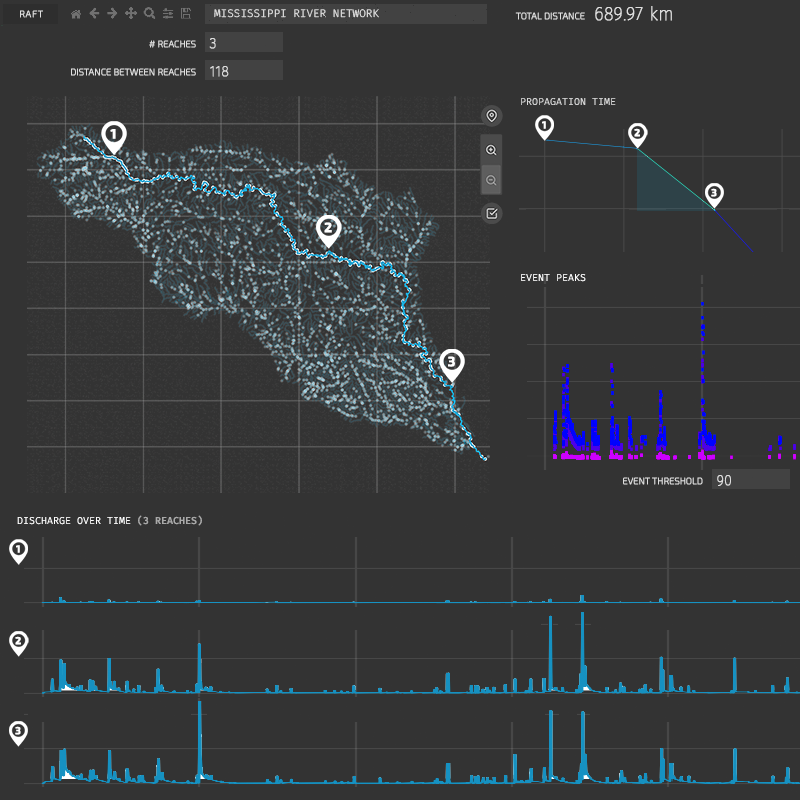Click reach 2 pin in discharge panel
This screenshot has width=800, height=800.
pos(18,642)
